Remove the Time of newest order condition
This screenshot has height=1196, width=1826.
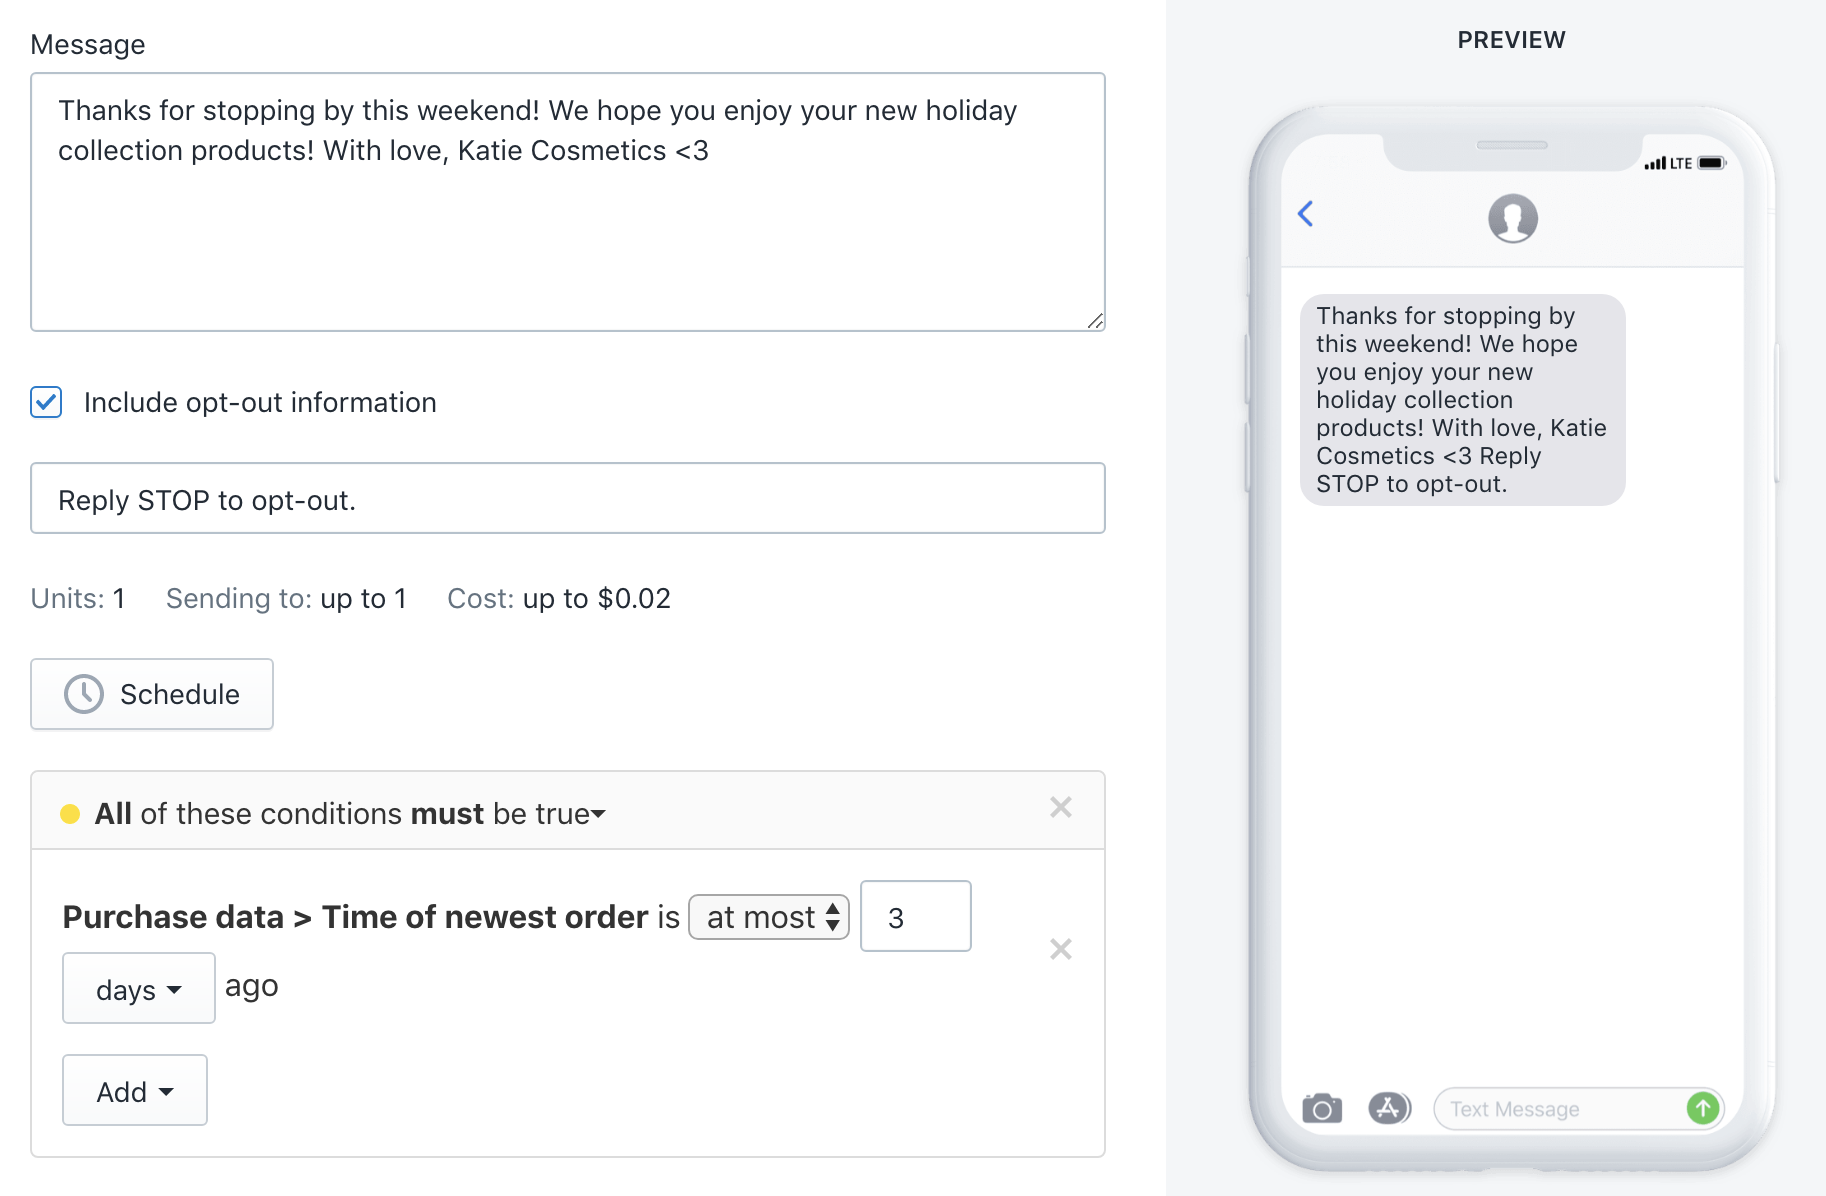click(x=1061, y=949)
